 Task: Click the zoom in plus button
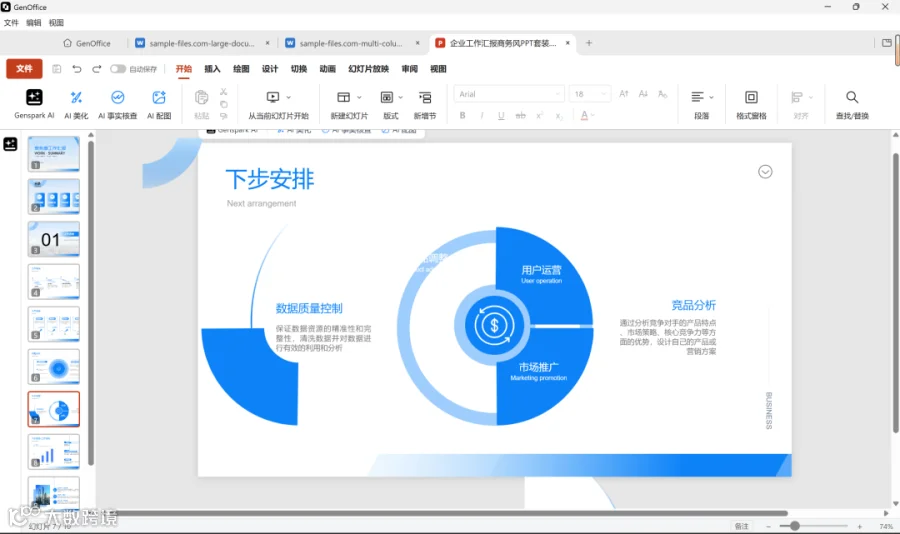(x=859, y=527)
